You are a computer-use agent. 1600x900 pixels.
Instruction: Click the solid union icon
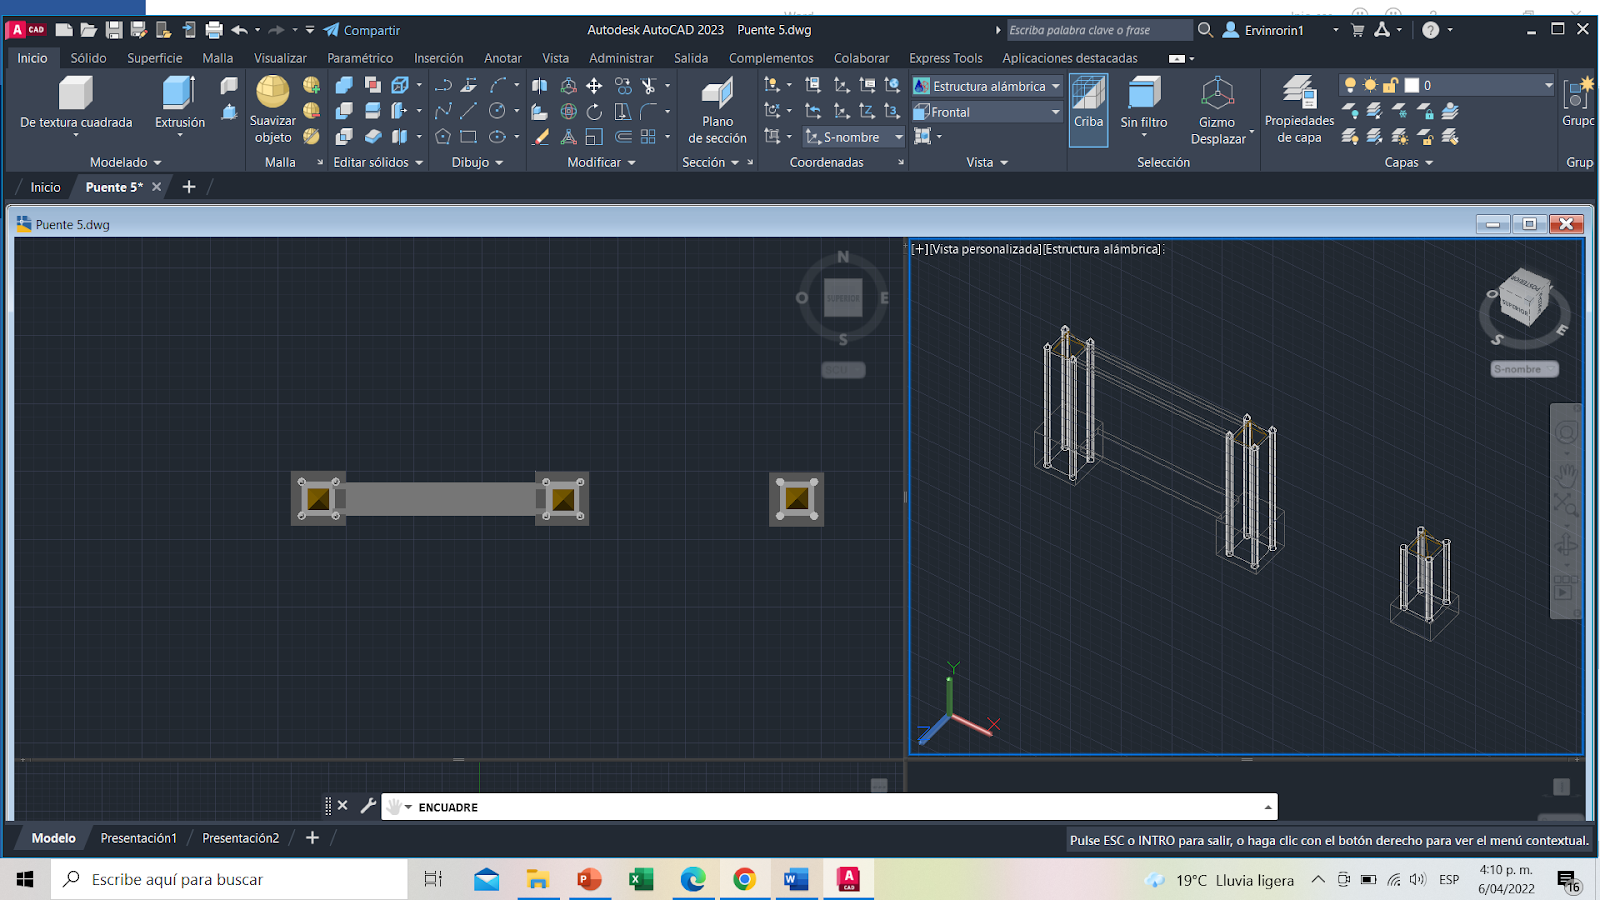tap(344, 85)
